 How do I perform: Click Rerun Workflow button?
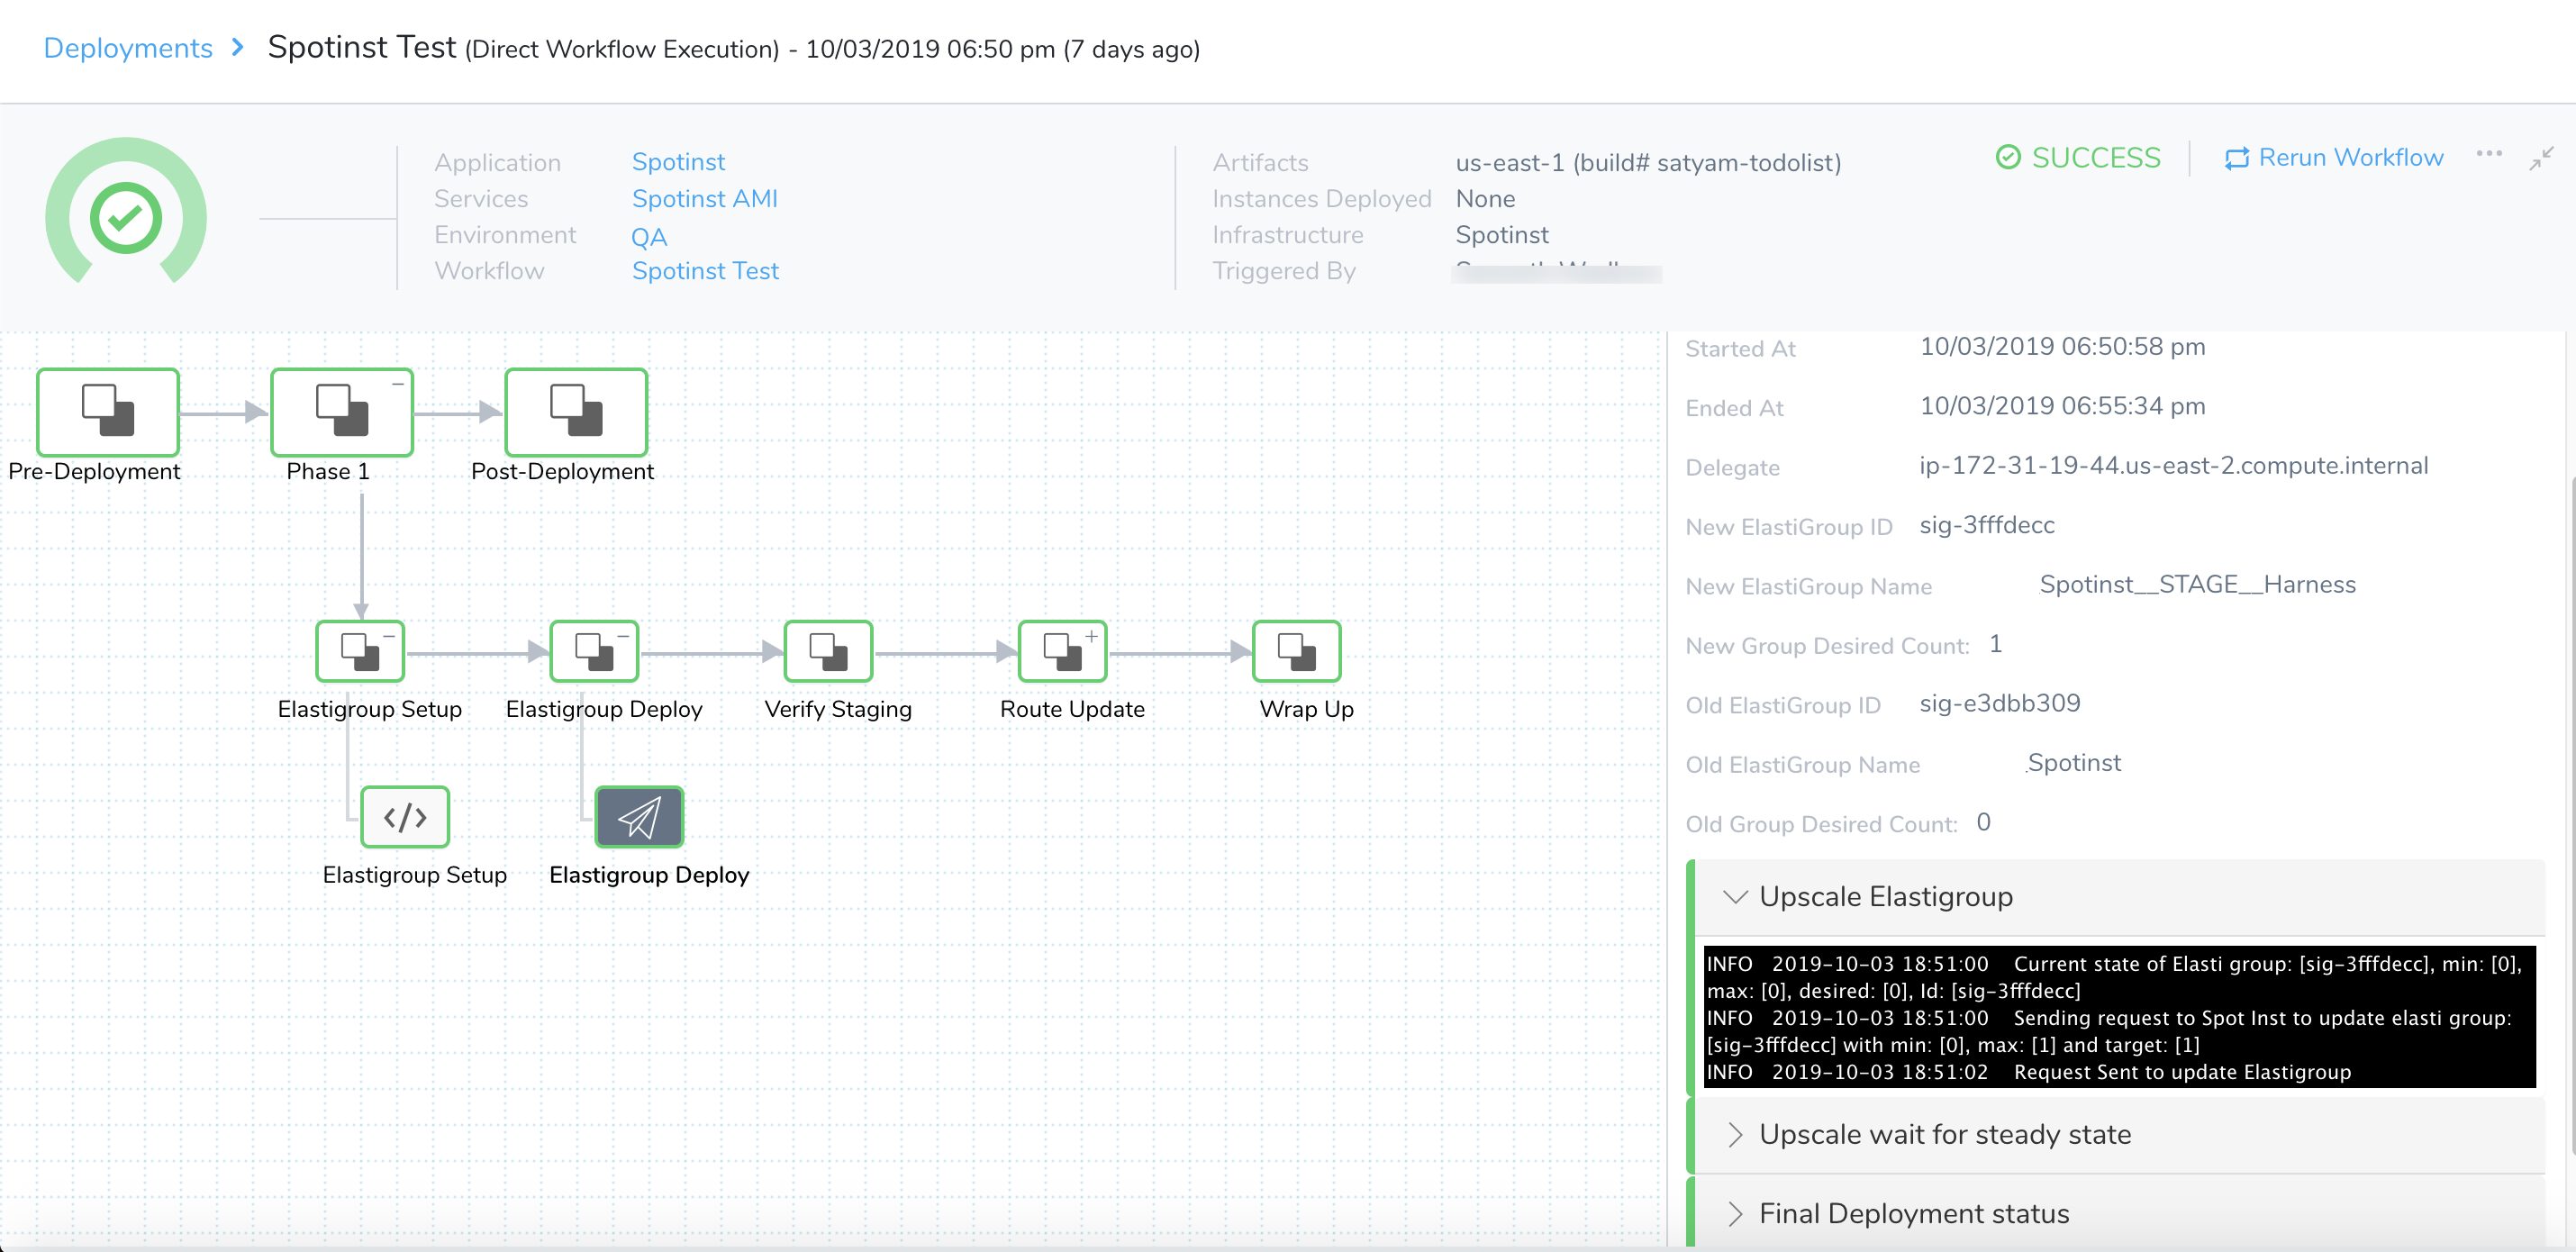point(2334,158)
